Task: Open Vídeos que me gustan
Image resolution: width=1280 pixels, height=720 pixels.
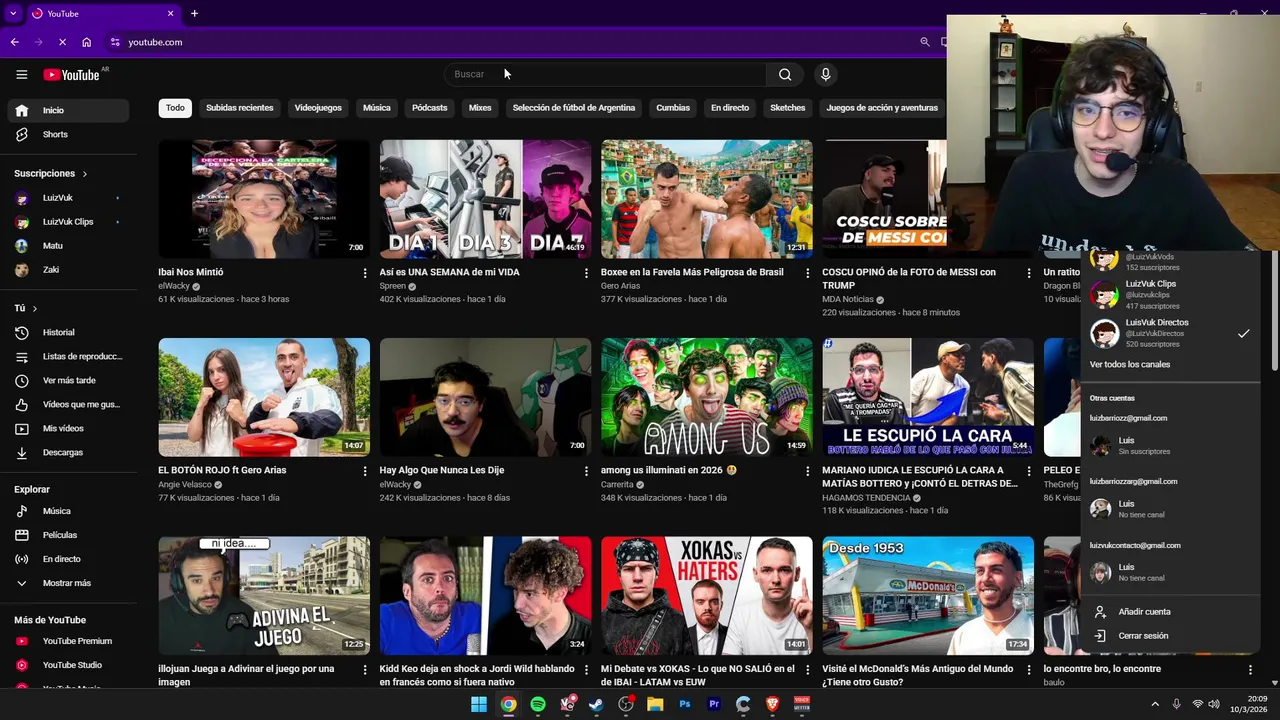Action: [68, 404]
